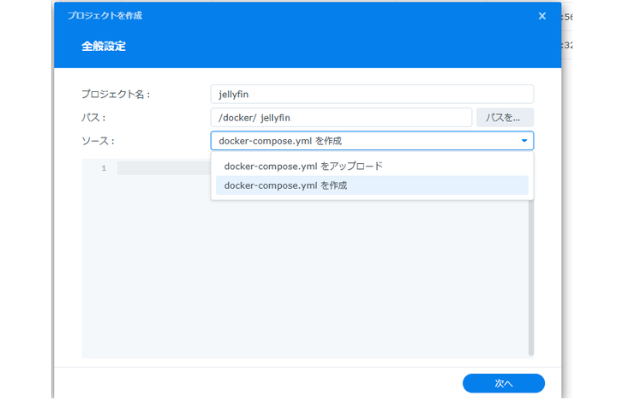
Task: Select docker-compose.yml をアップロード option
Action: [372, 166]
